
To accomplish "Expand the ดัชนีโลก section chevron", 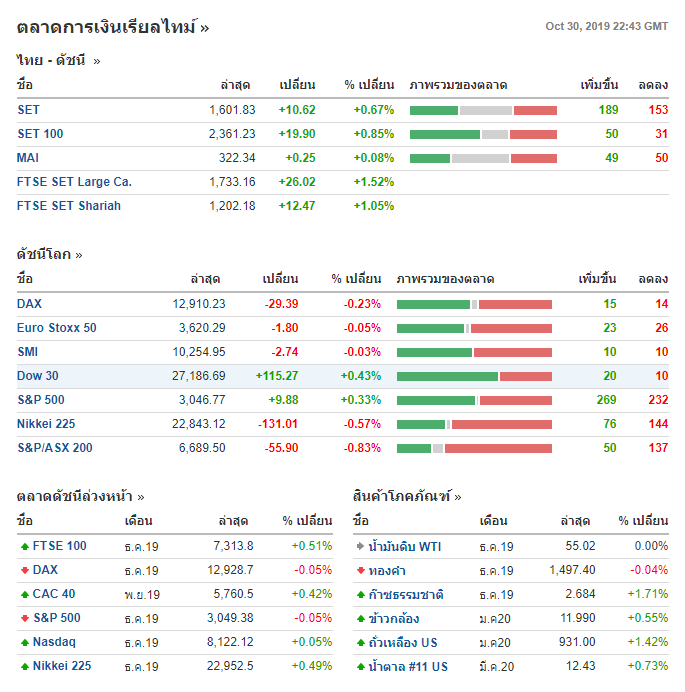I will click(x=79, y=255).
